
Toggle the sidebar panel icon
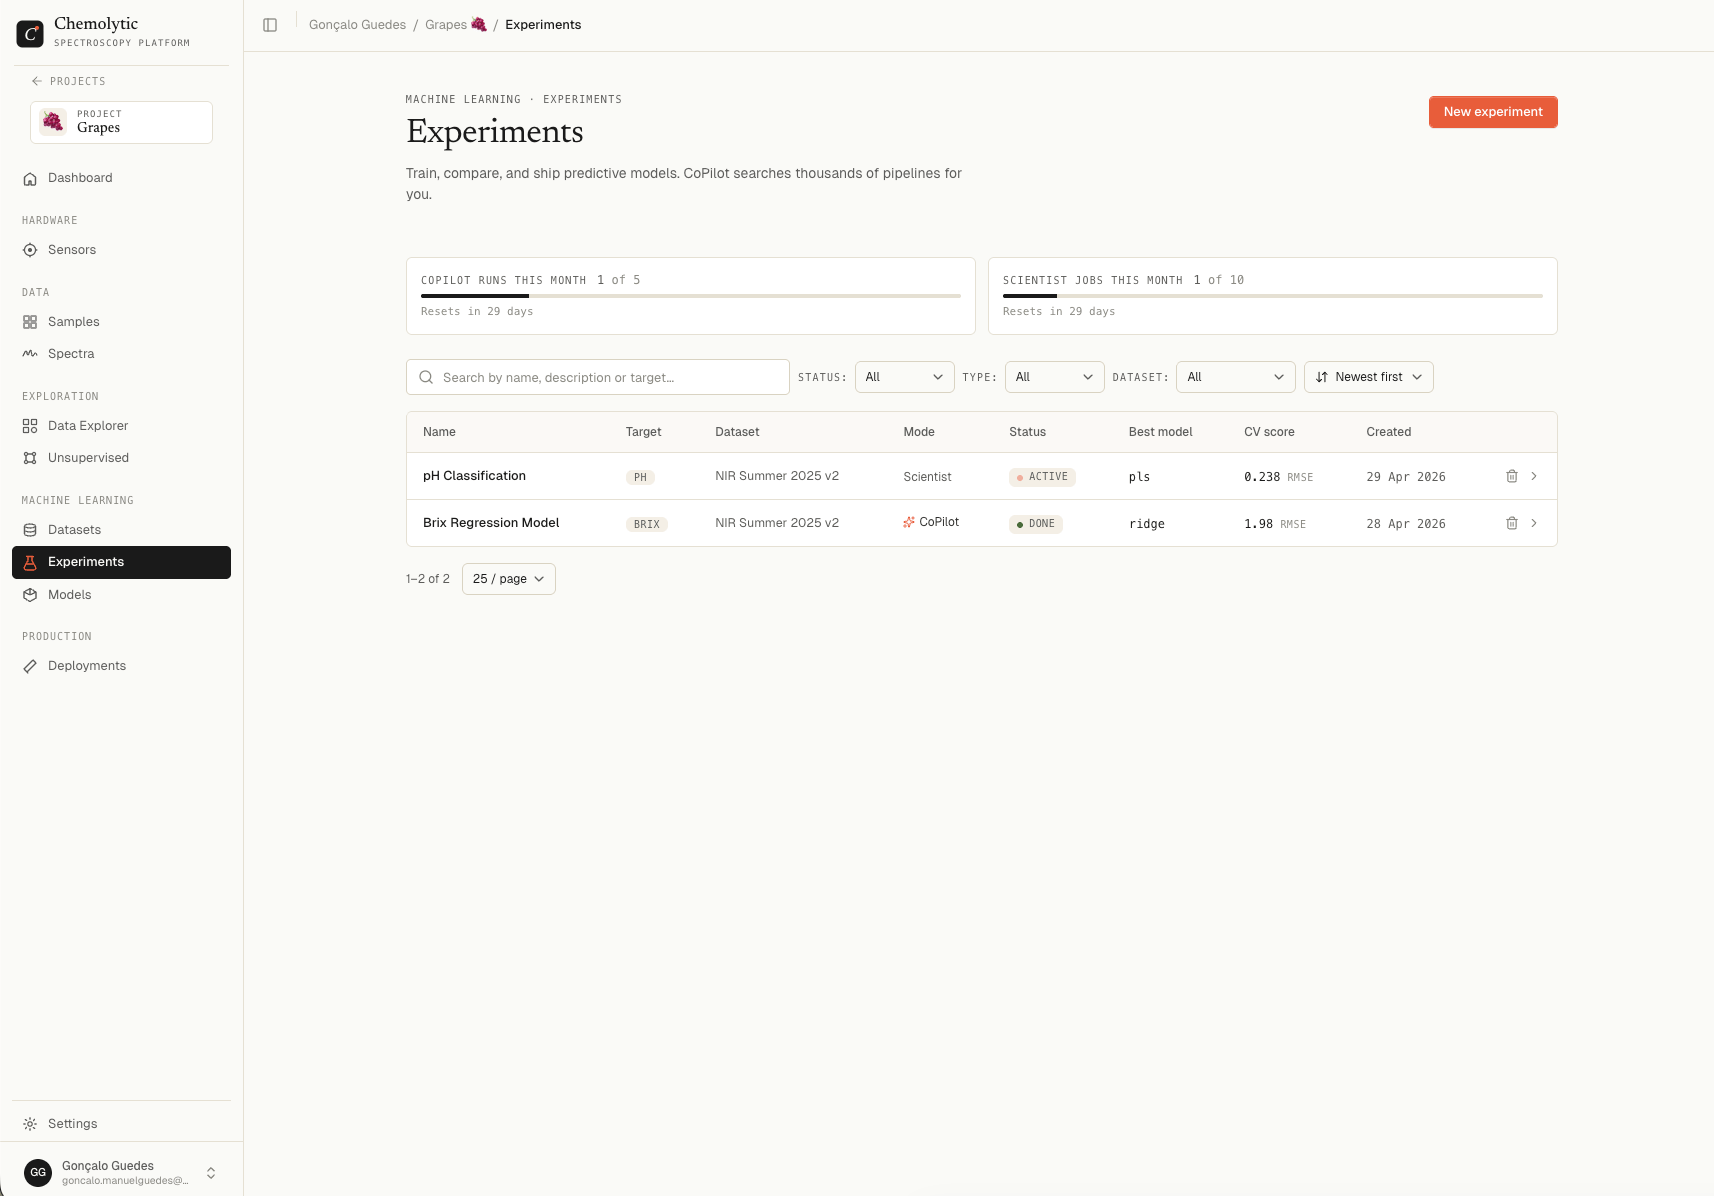(270, 25)
